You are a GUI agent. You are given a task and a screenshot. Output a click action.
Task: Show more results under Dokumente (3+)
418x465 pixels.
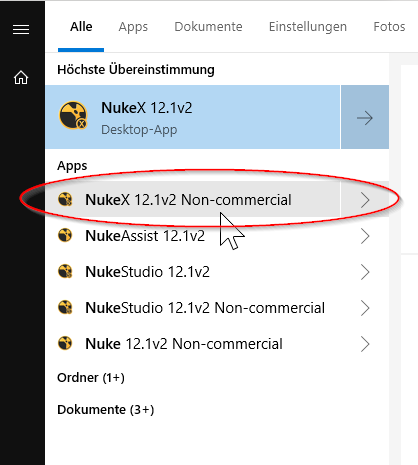pos(106,410)
